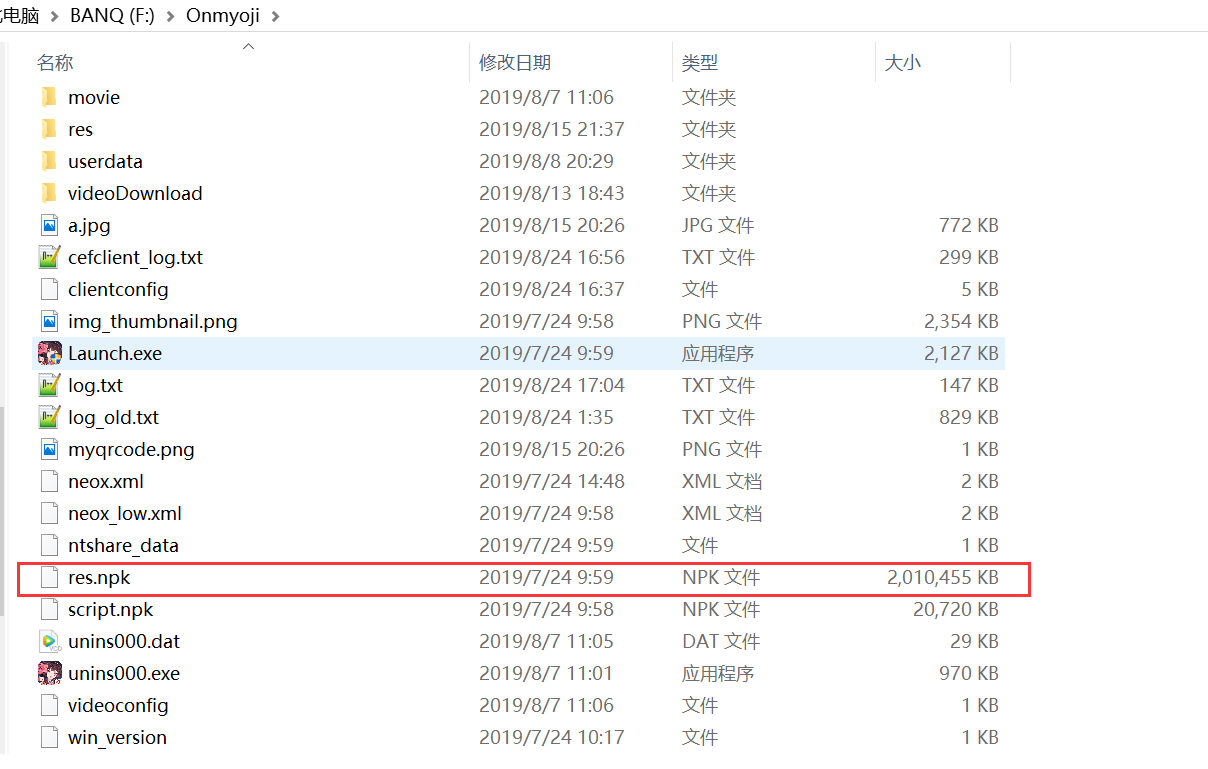Image resolution: width=1208 pixels, height=769 pixels.
Task: Select the unins000.dat file name
Action: [124, 641]
